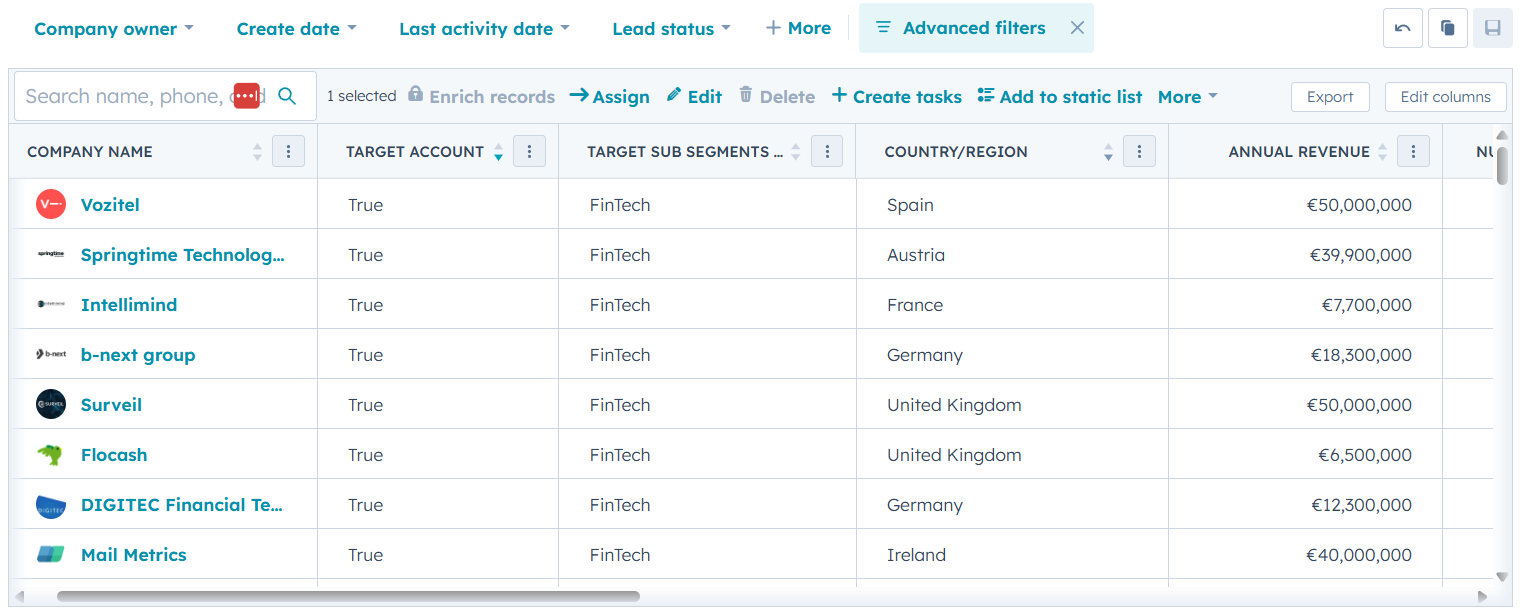
Task: Click the Mail Metrics logo
Action: click(51, 555)
